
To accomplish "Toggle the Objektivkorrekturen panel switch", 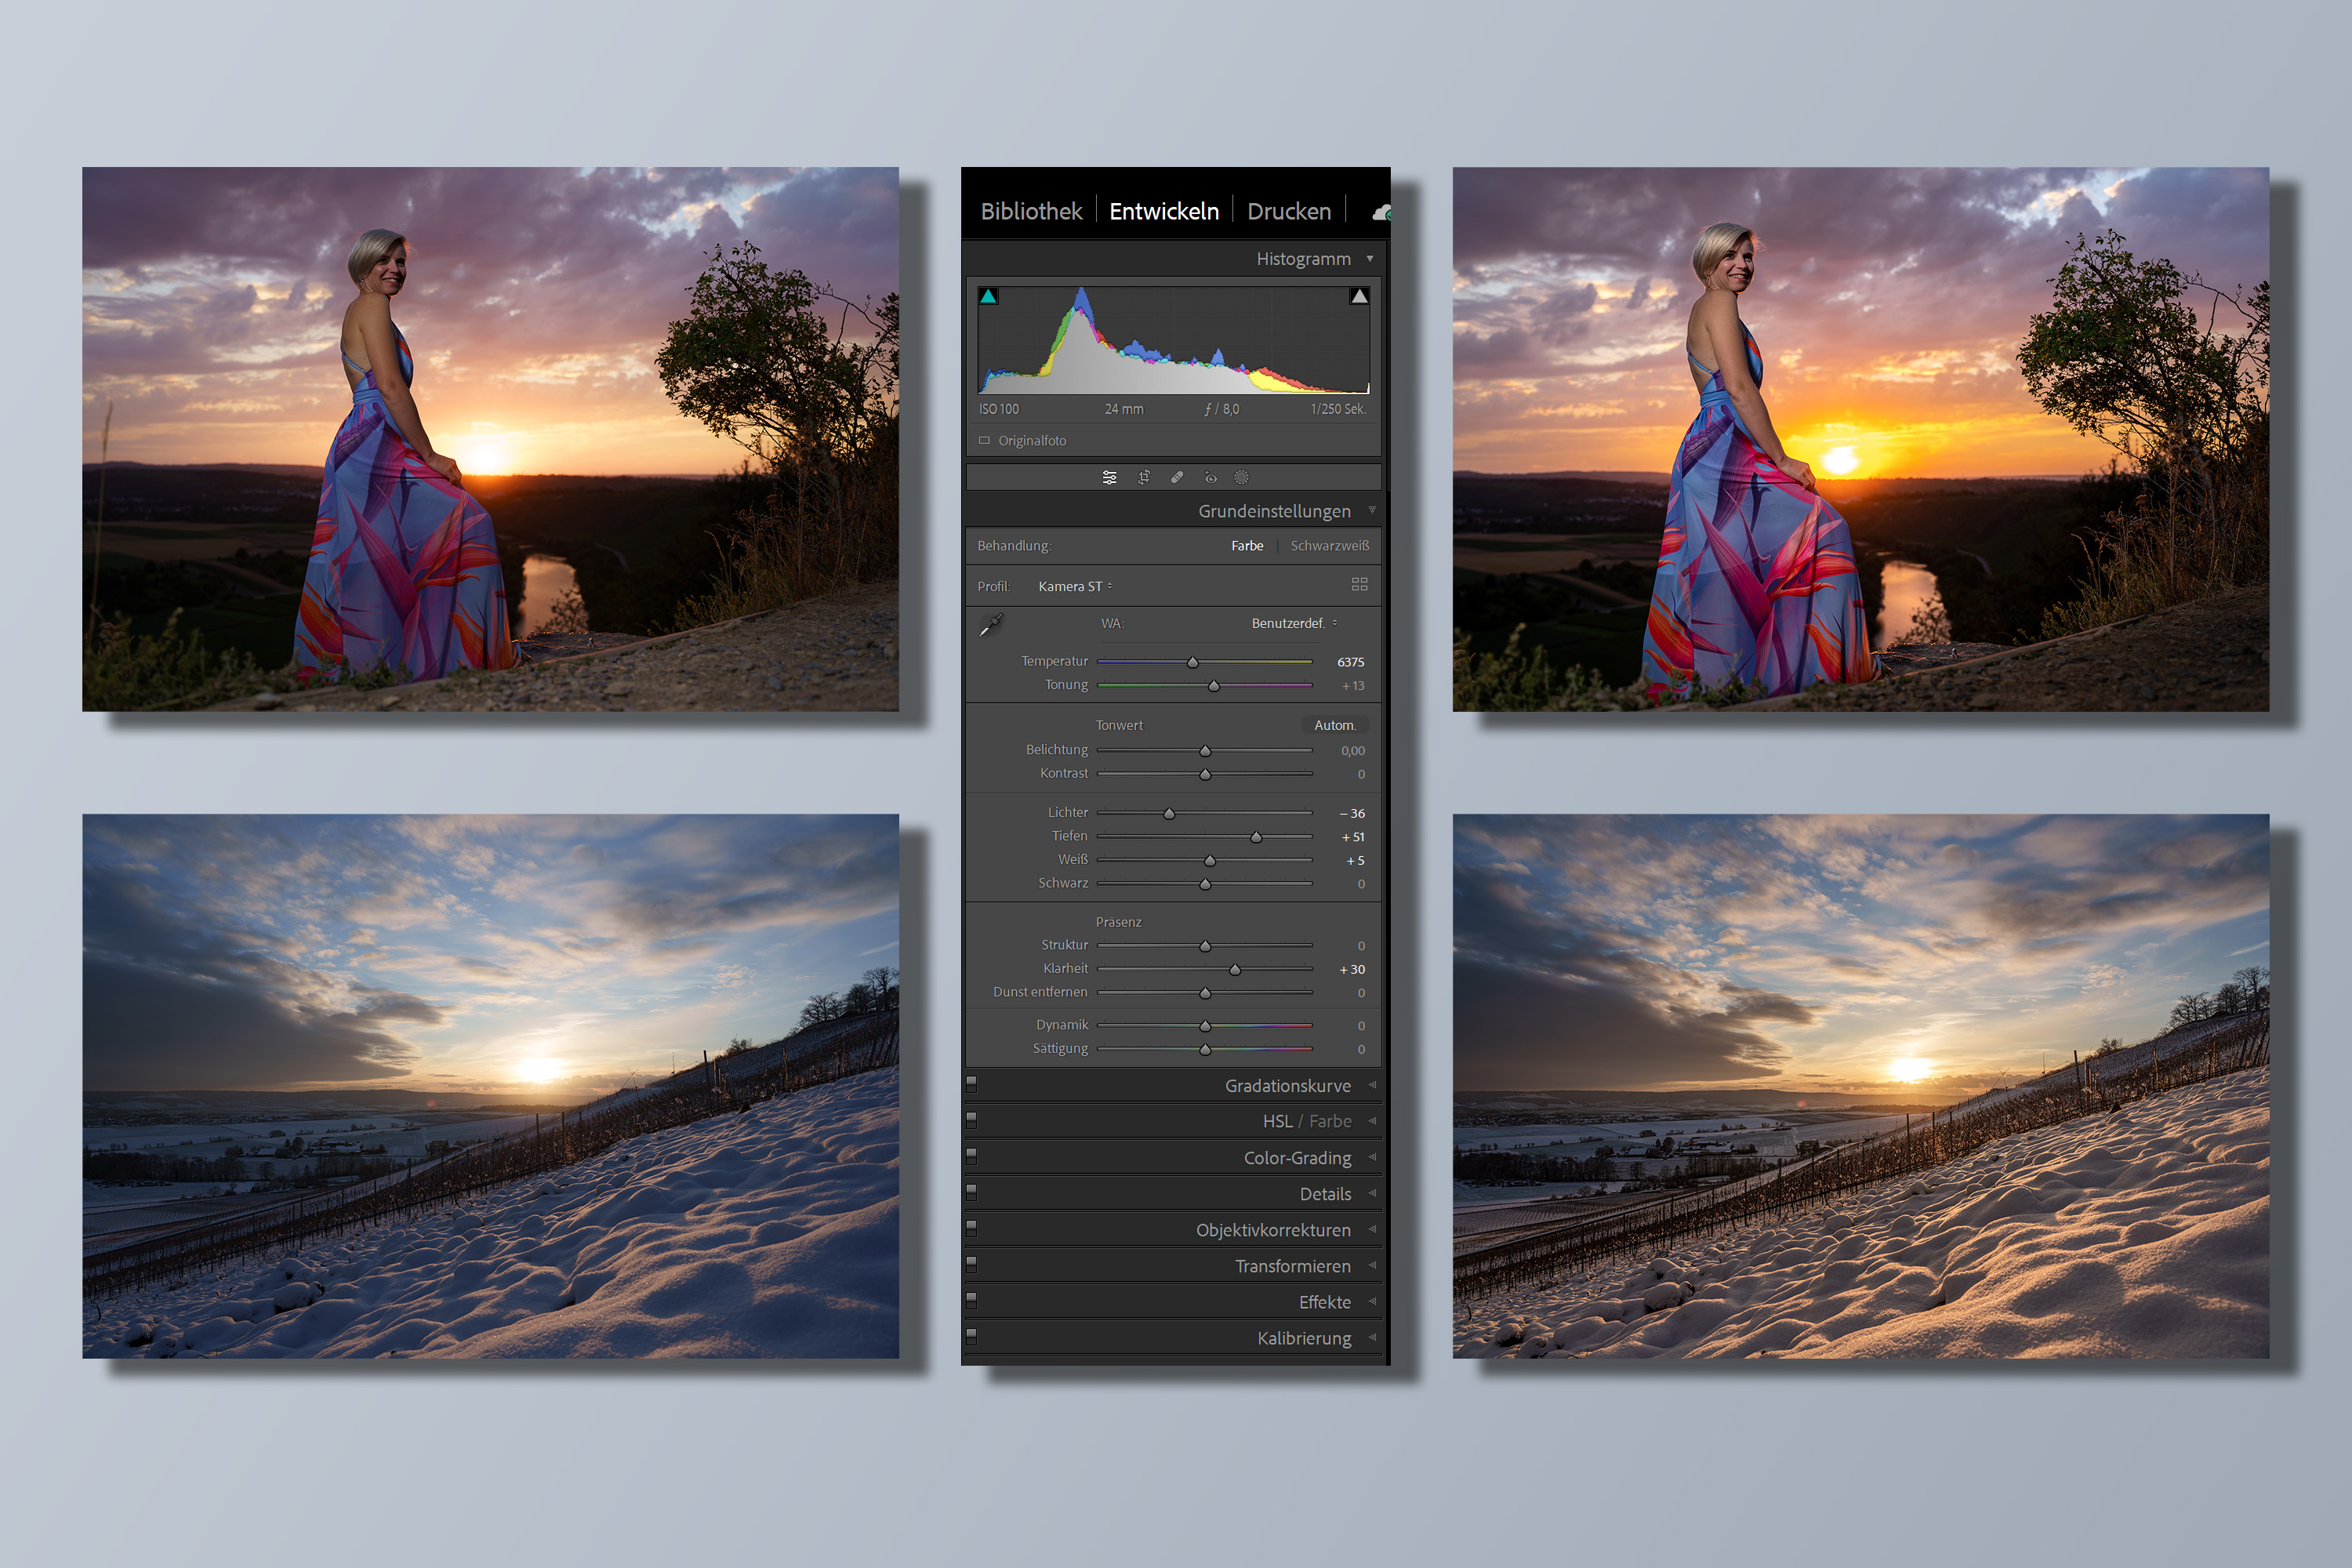I will [x=971, y=1228].
